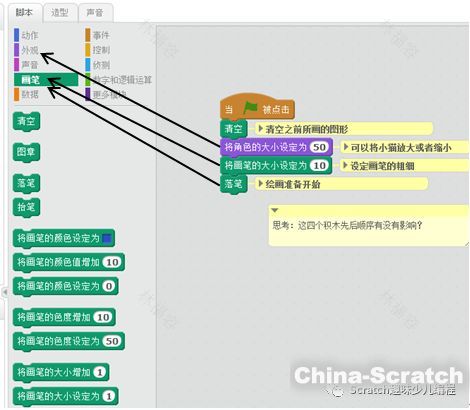Collapse the 清空之前所画的图形 comment
Screen dimensions: 470x410
[261, 129]
